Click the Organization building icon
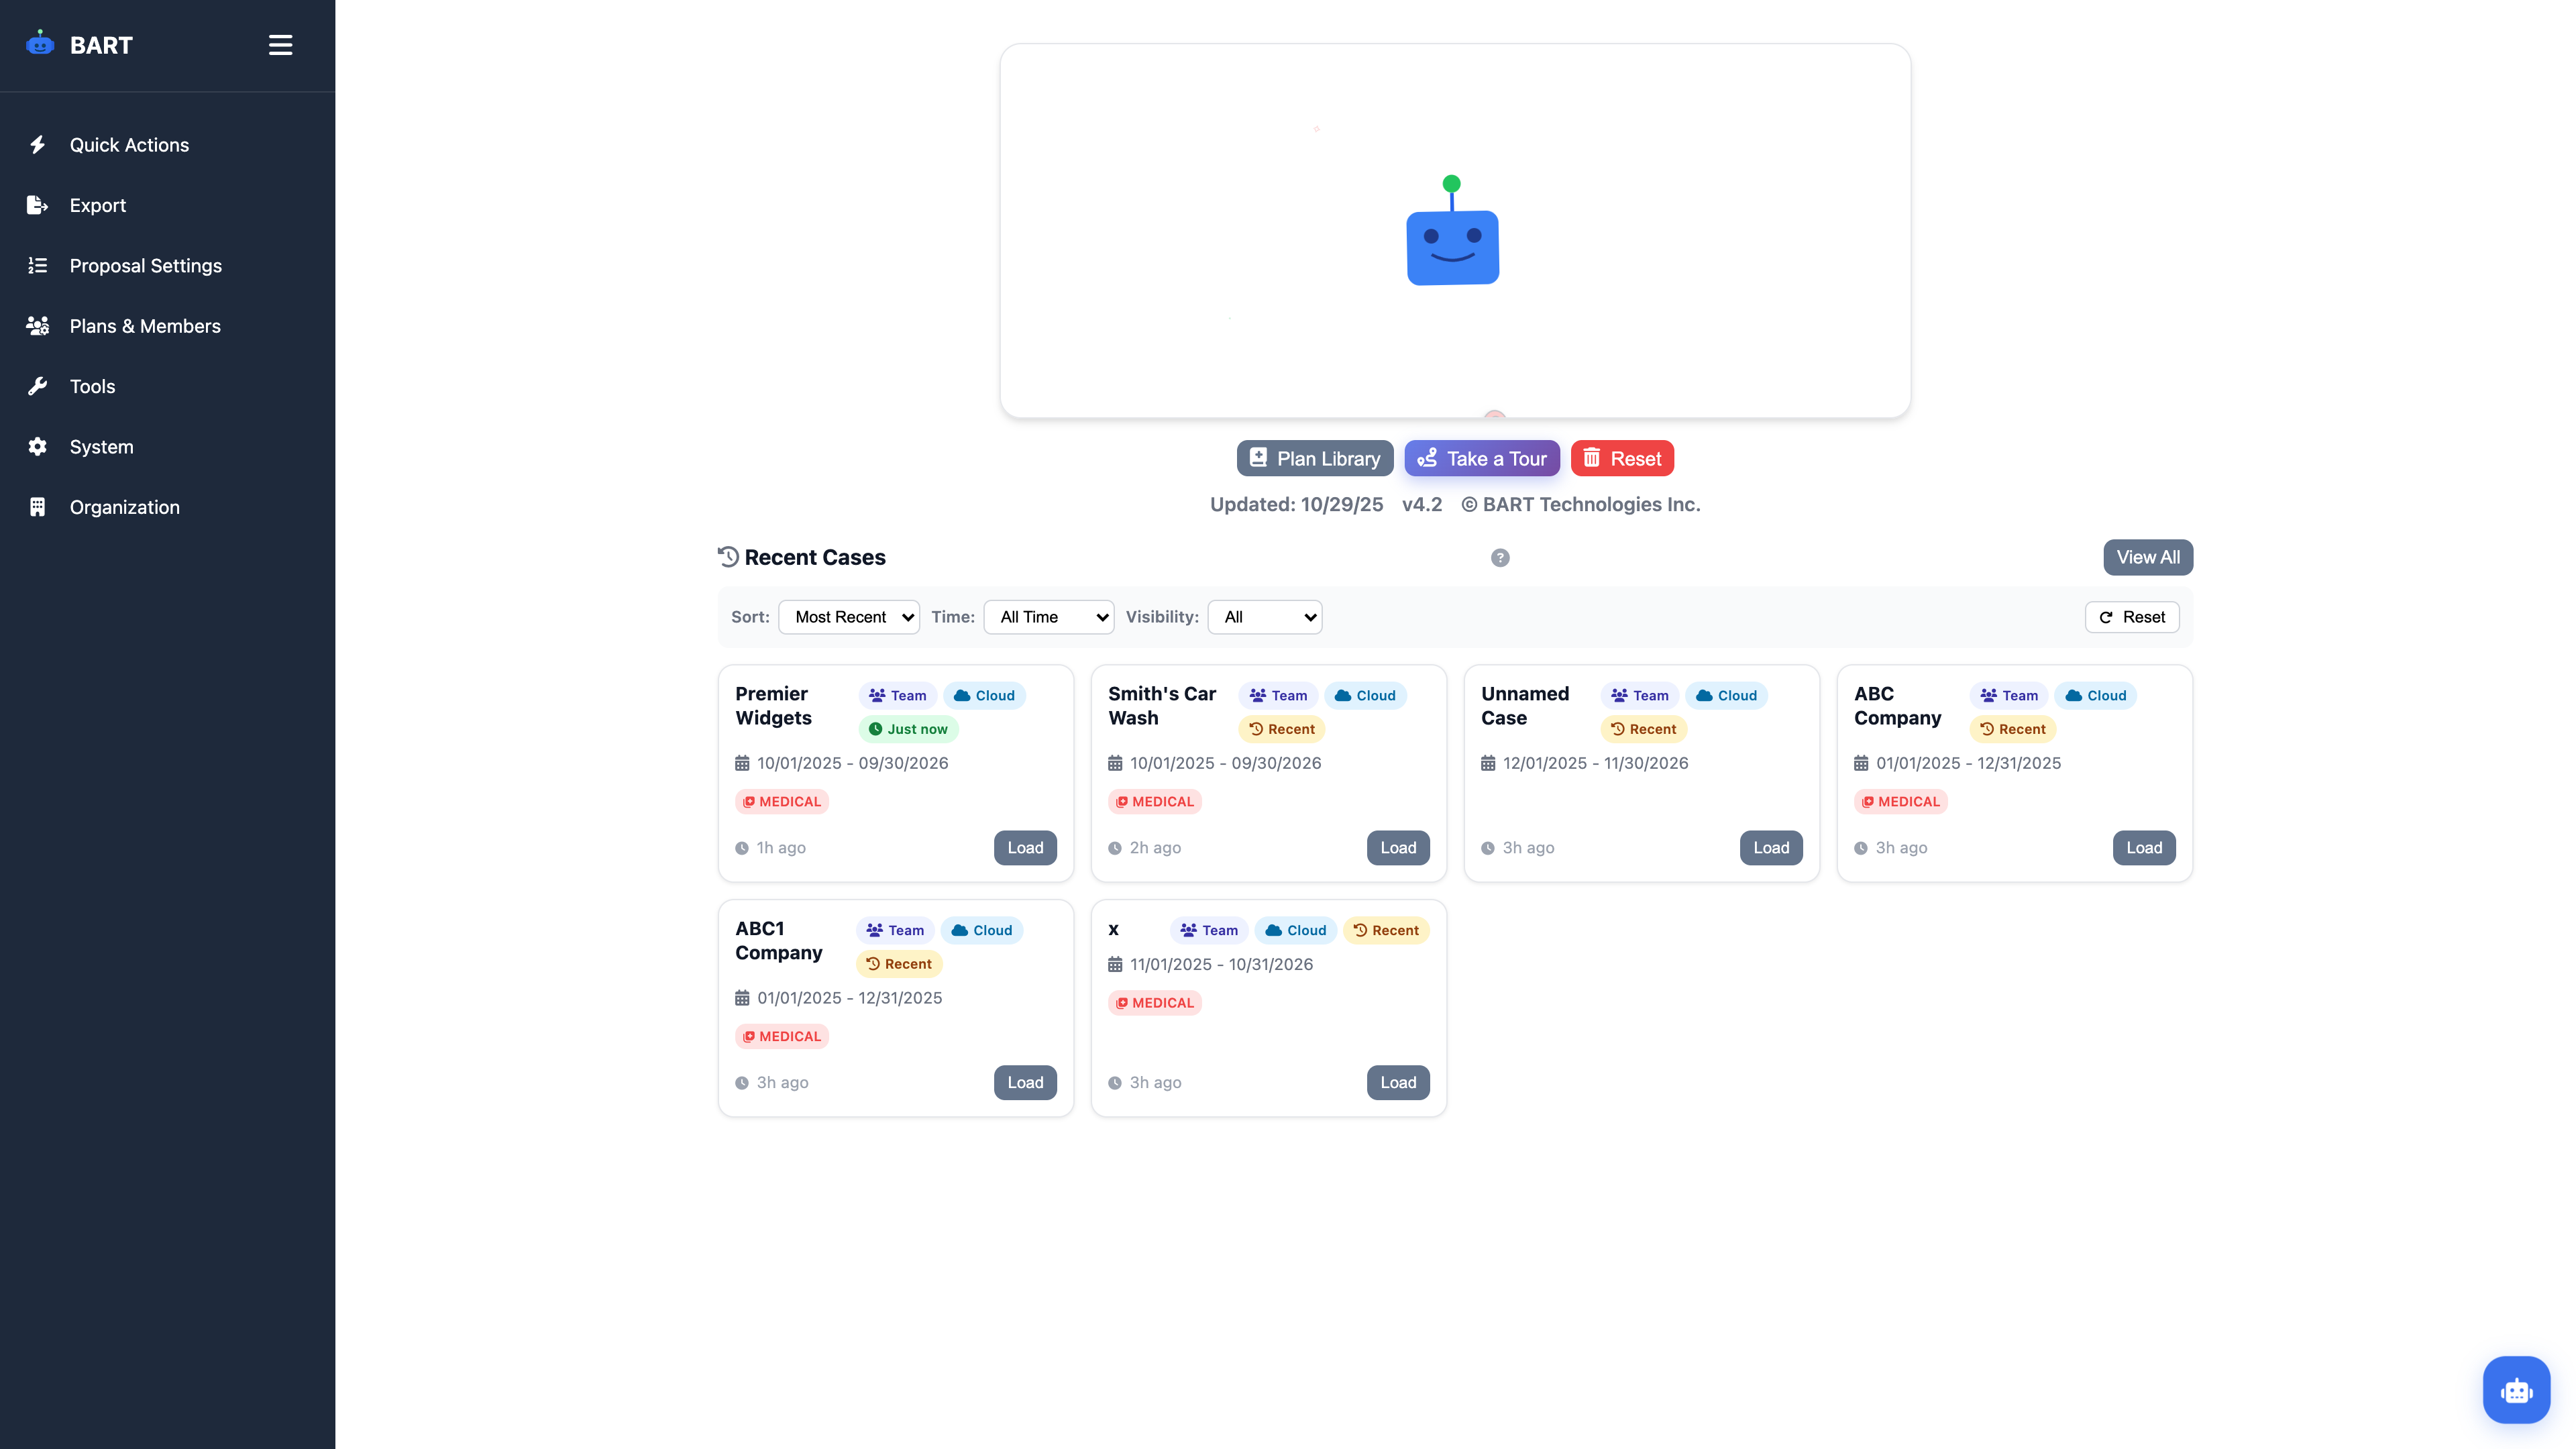The image size is (2576, 1449). [37, 506]
